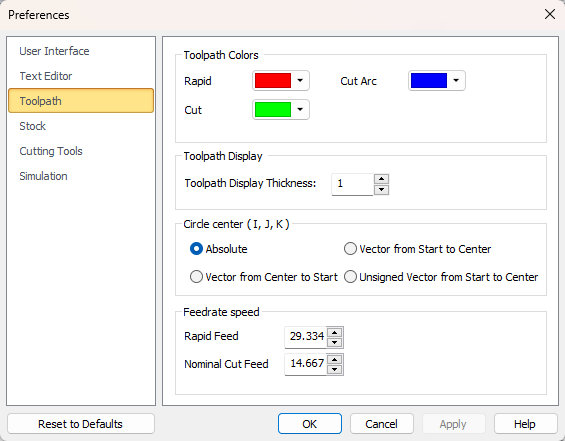Click the green Cut color swatch
Screen dimensions: 565x441
(273, 110)
